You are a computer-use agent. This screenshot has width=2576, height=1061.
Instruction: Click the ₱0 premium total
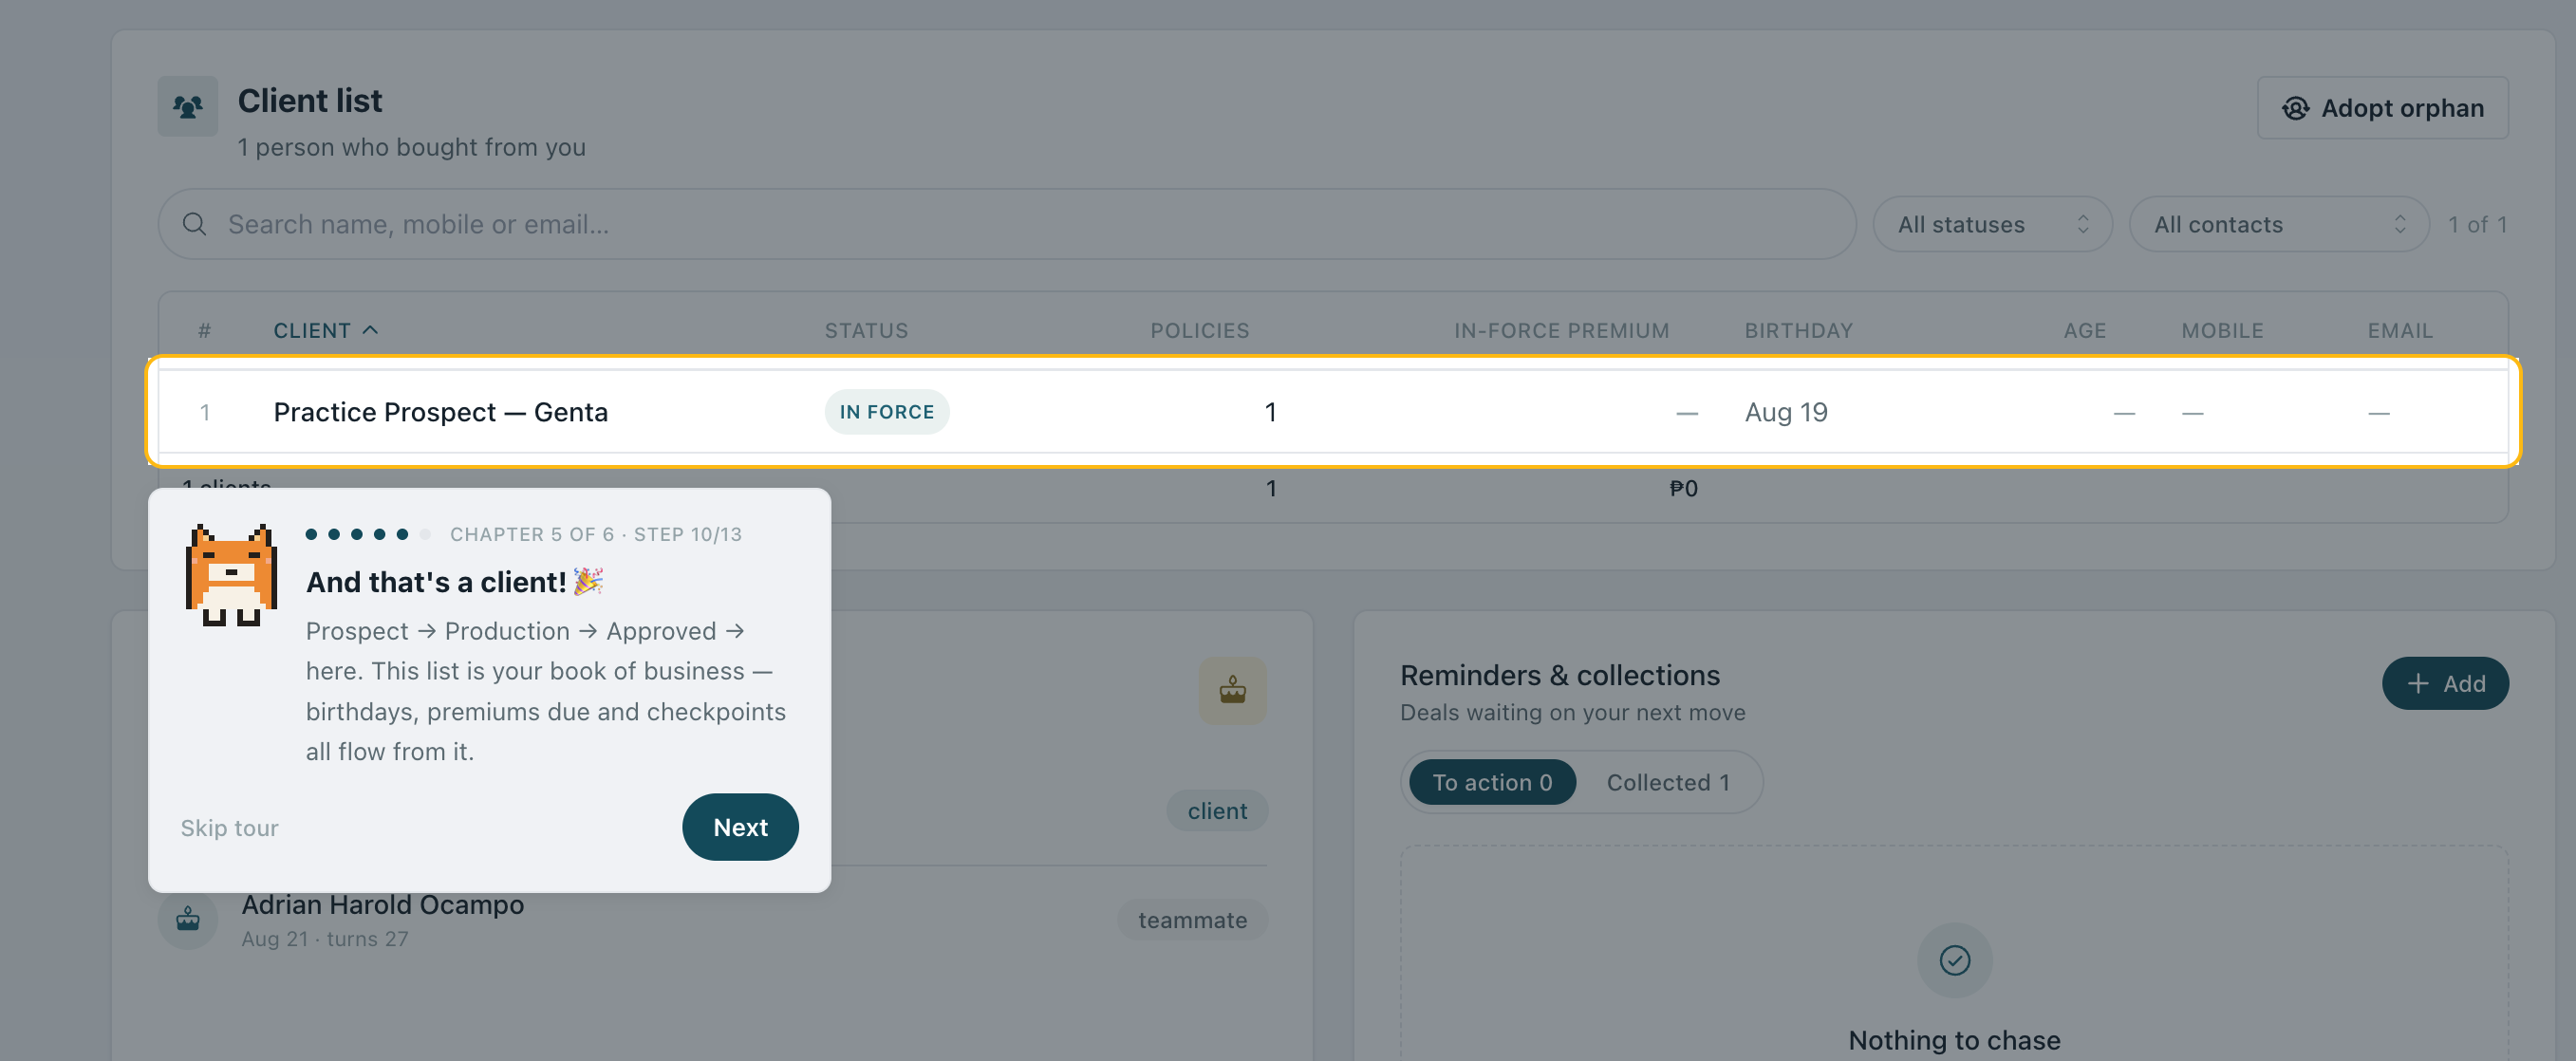pyautogui.click(x=1683, y=488)
